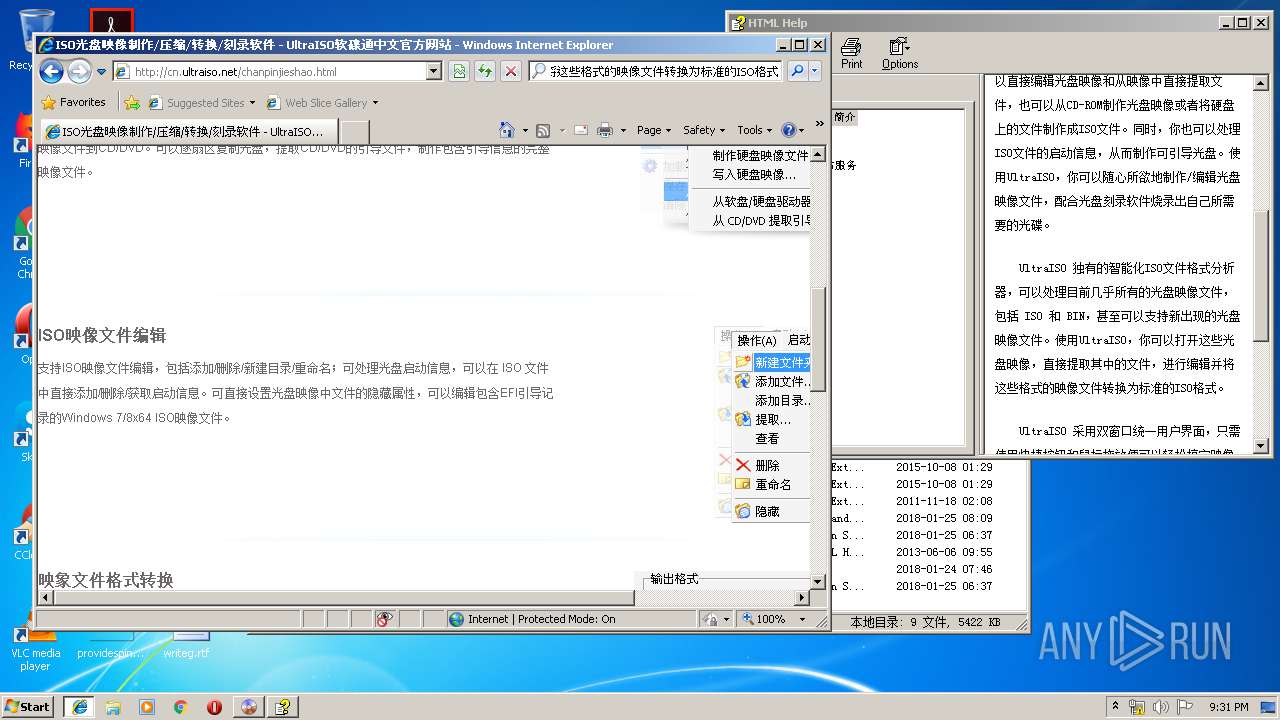1280x720 pixels.
Task: Show hidden system tray icons
Action: click(x=1116, y=706)
